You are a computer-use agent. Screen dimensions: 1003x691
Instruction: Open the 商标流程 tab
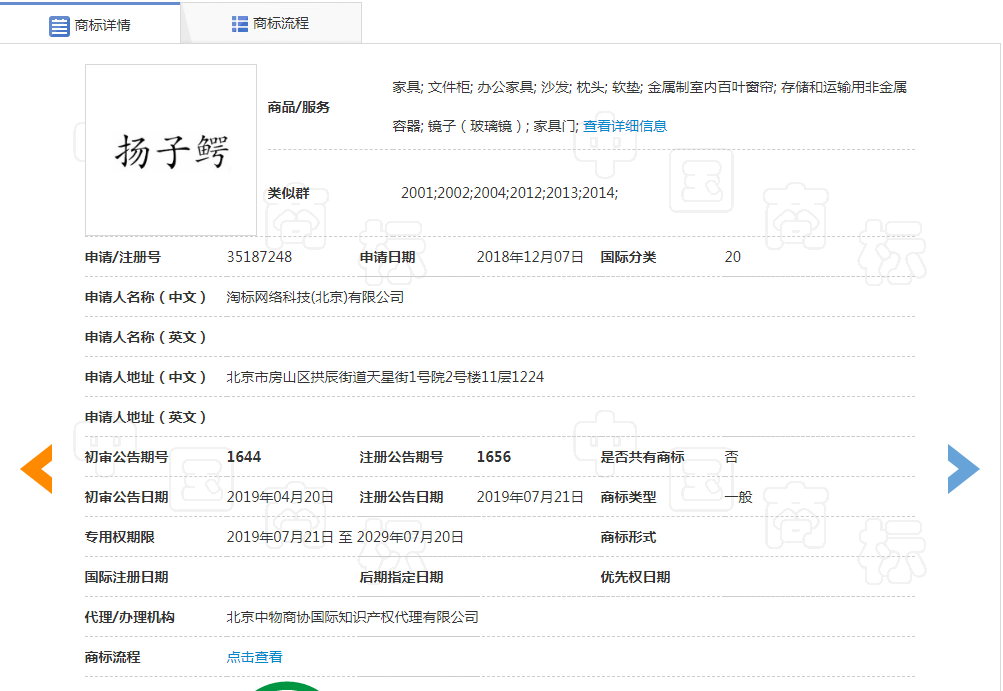pyautogui.click(x=271, y=23)
